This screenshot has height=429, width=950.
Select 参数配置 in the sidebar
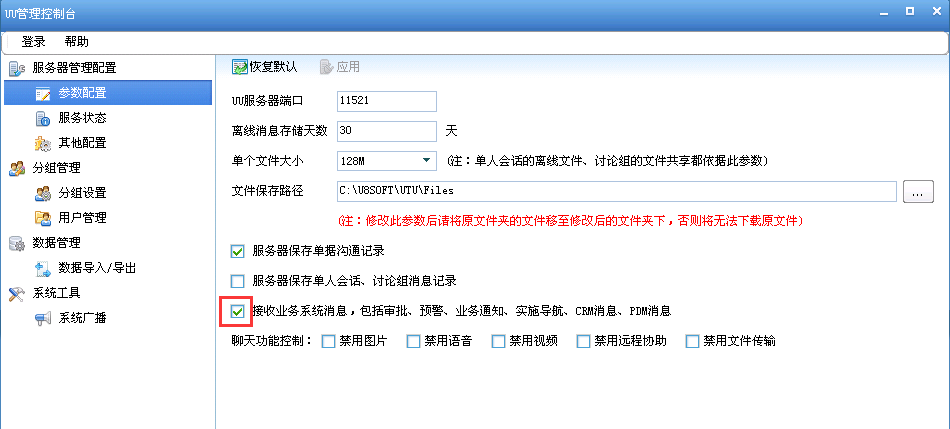tap(108, 93)
